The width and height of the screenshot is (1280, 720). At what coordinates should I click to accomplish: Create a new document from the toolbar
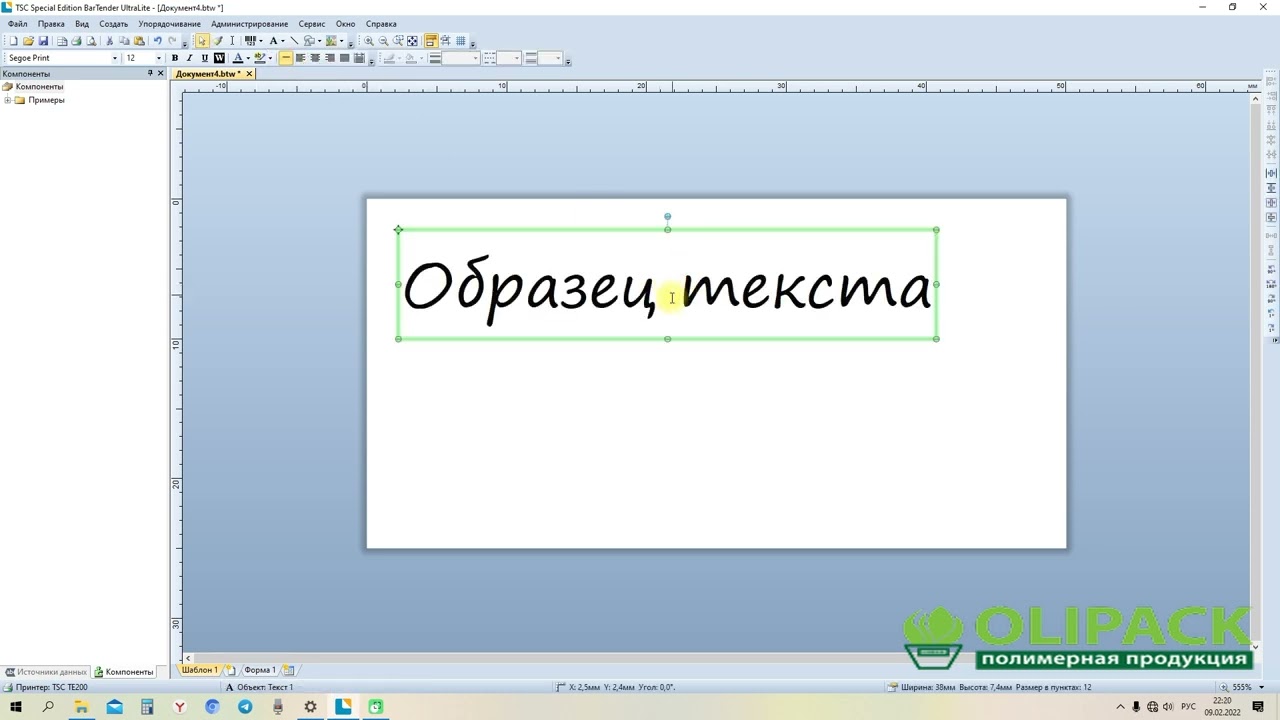pos(13,41)
